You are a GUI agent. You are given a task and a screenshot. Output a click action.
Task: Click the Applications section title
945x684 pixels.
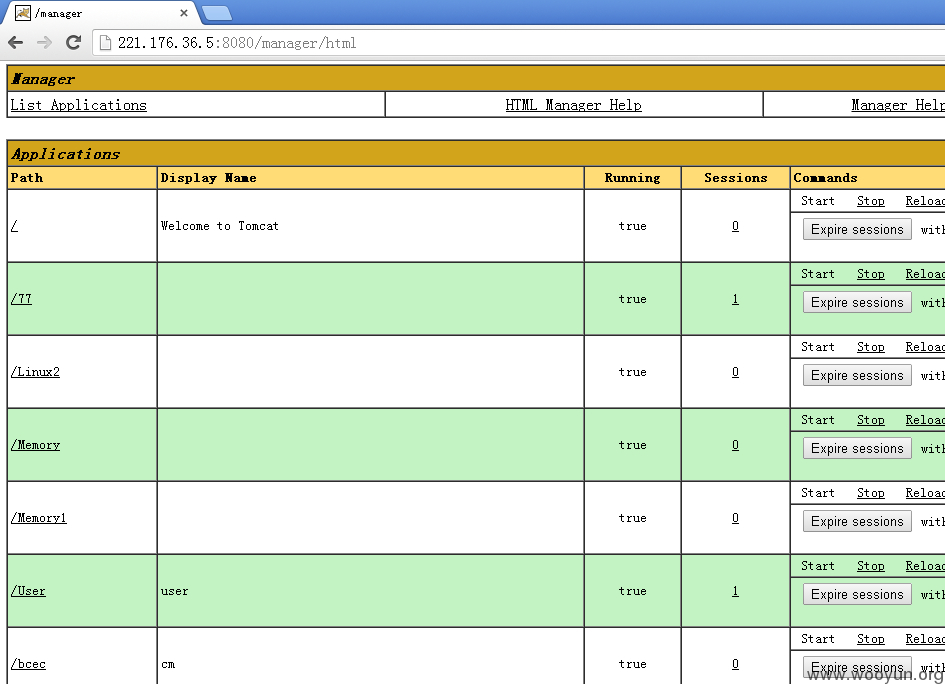tap(66, 154)
